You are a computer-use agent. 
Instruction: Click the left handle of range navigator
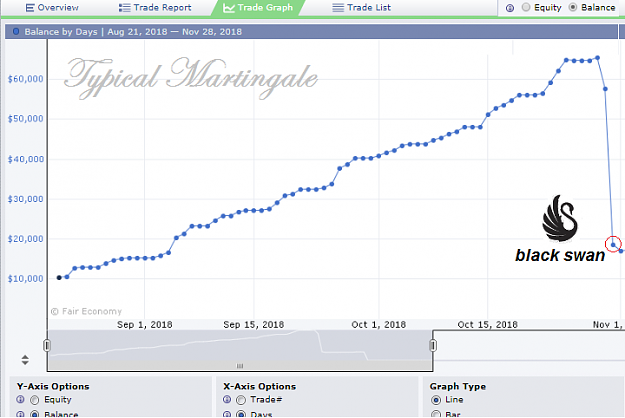click(47, 345)
